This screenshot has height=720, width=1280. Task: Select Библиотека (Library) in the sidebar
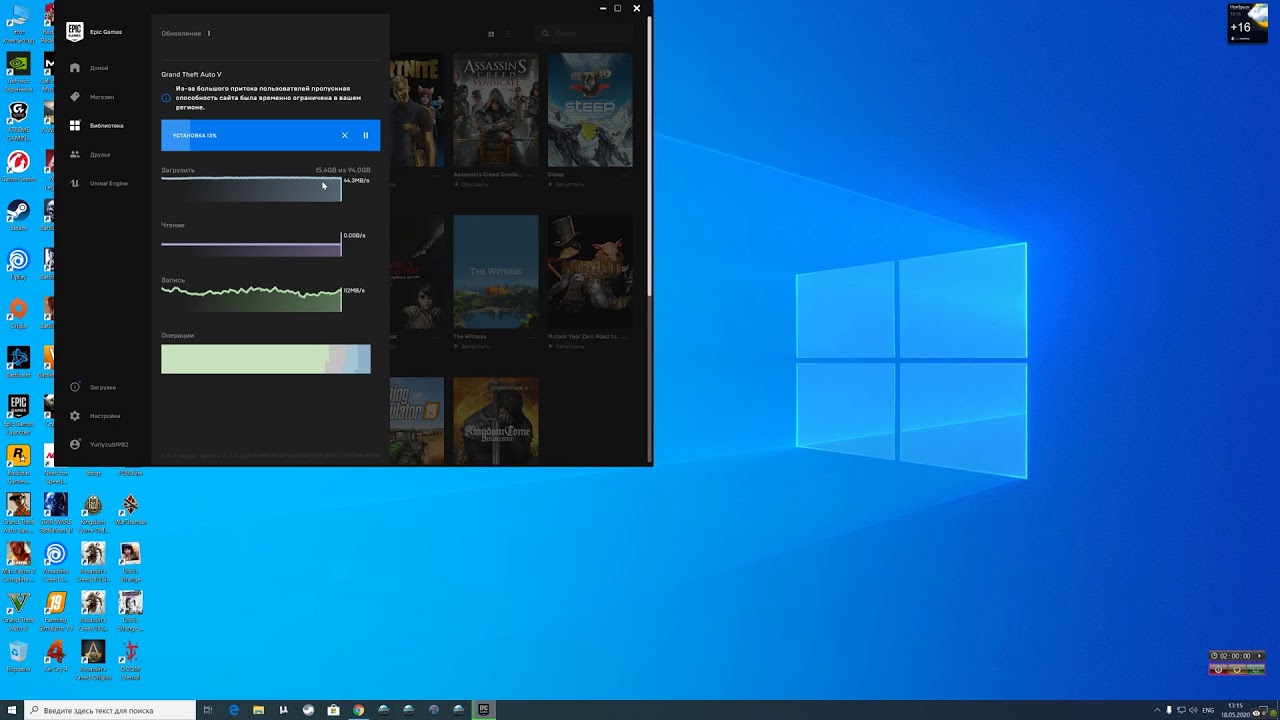click(96, 126)
